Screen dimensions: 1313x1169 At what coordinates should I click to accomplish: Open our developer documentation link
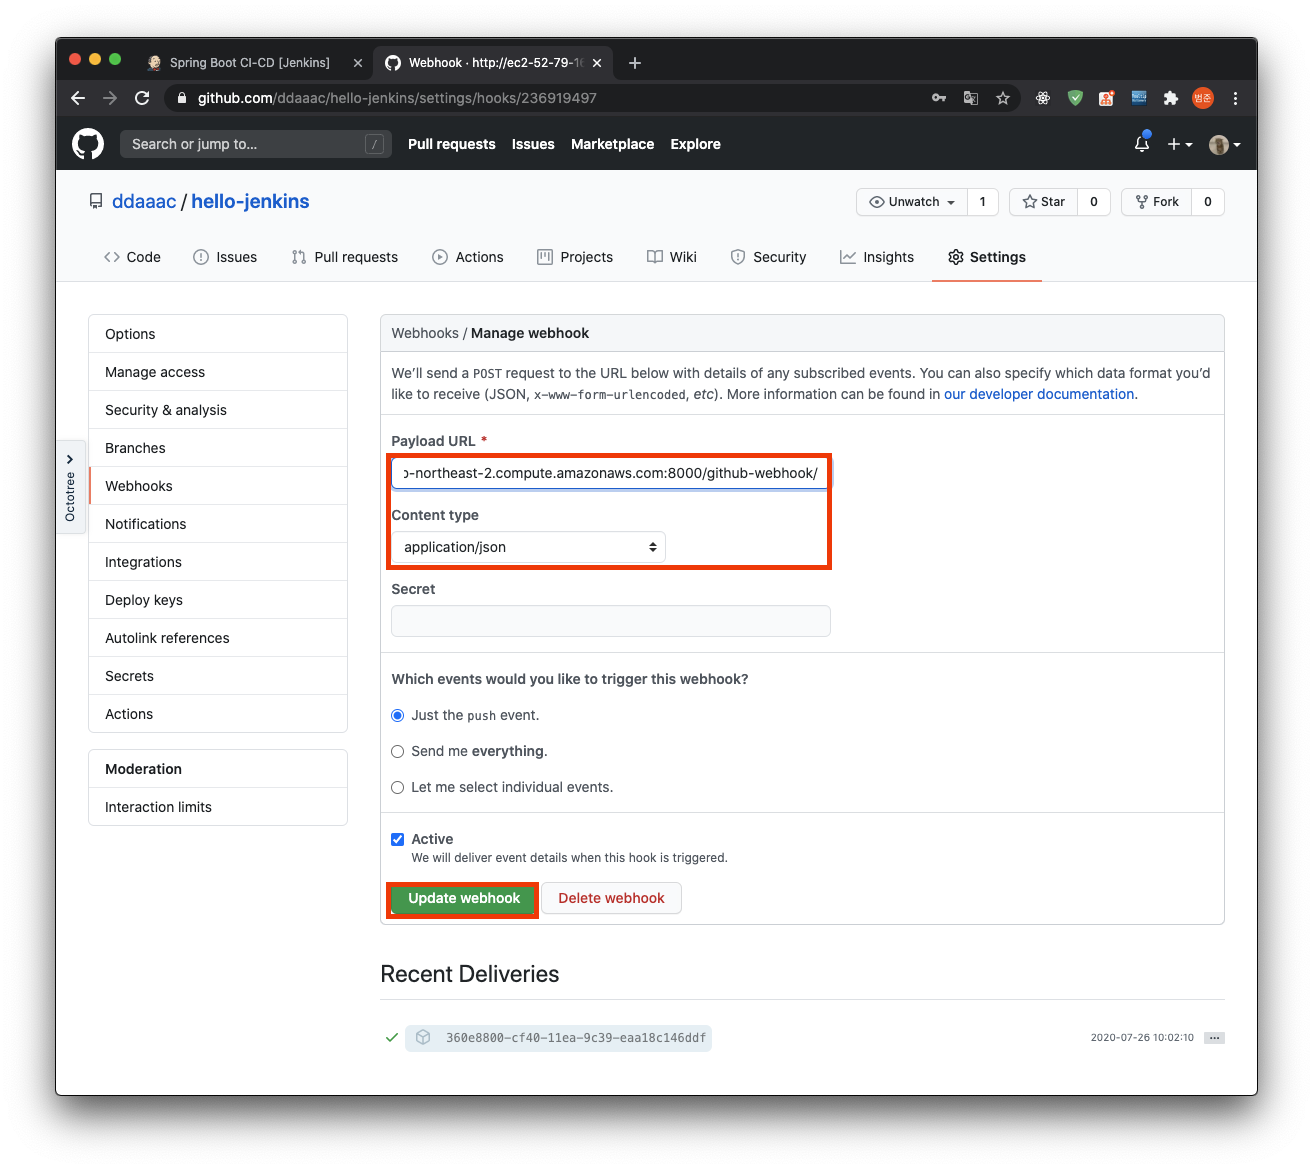(x=1039, y=394)
